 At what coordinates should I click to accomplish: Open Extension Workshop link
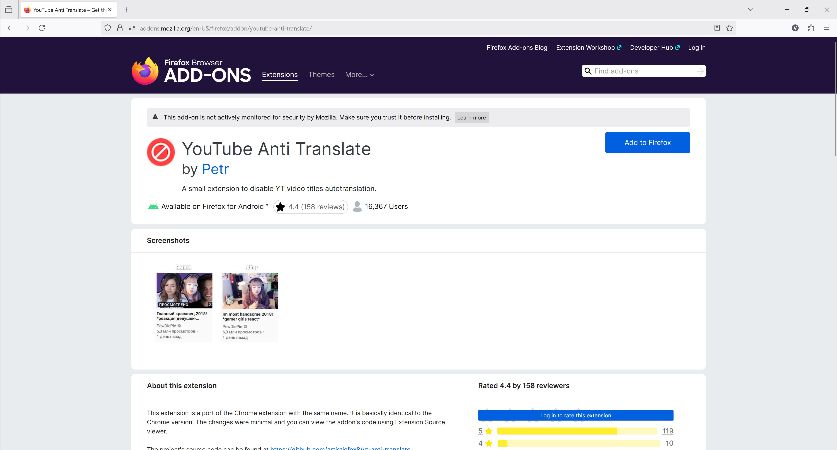tap(589, 48)
